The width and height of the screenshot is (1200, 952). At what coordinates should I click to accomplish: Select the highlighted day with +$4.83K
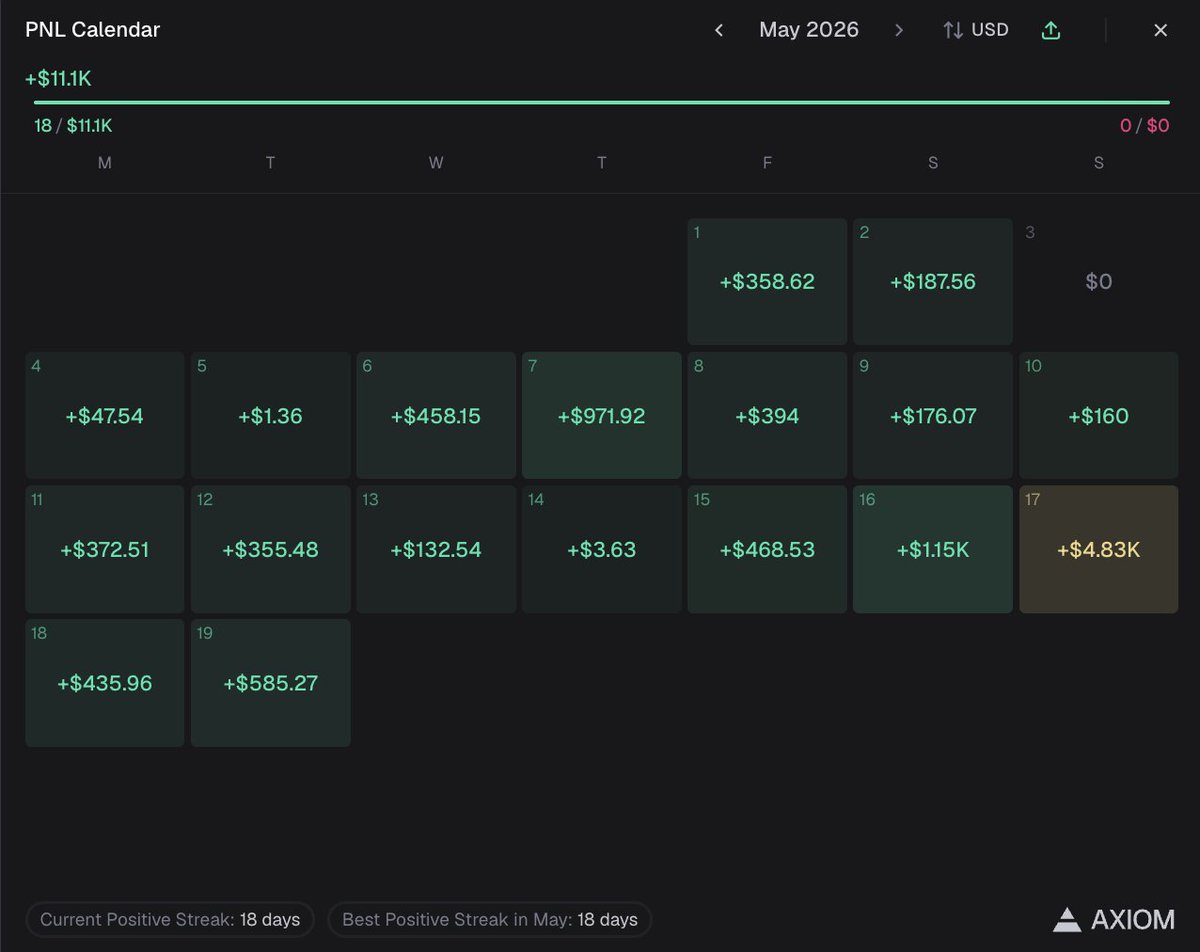(x=1099, y=549)
